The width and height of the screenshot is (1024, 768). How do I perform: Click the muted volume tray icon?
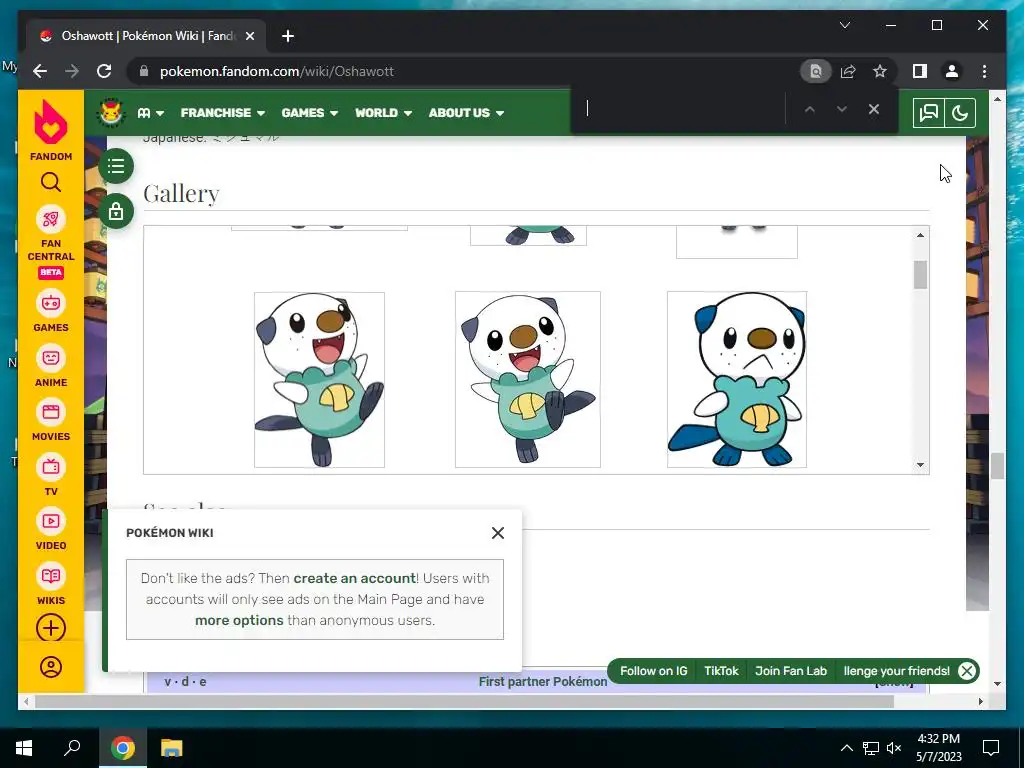point(894,748)
